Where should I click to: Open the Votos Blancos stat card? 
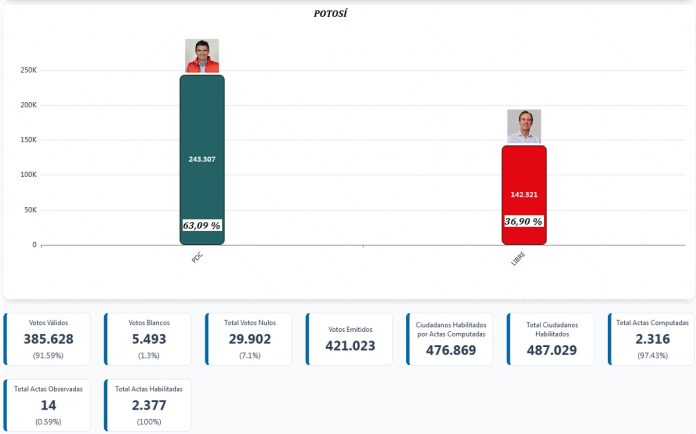(148, 339)
